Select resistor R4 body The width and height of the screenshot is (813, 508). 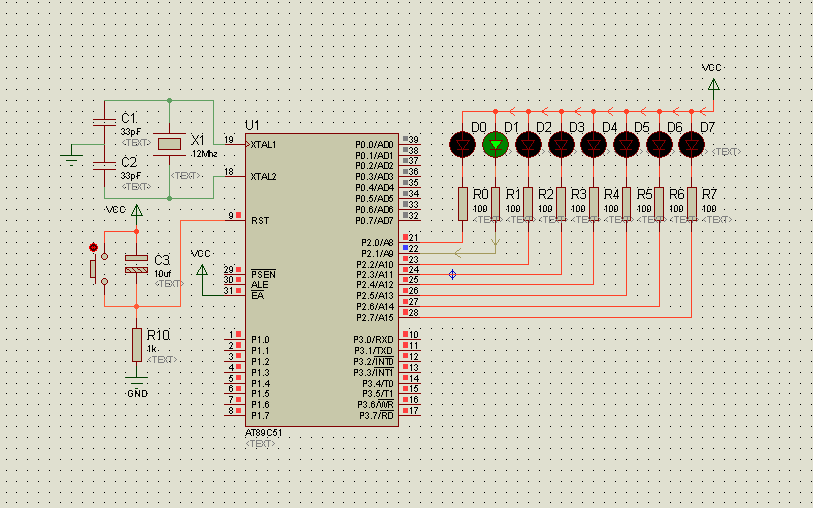594,204
